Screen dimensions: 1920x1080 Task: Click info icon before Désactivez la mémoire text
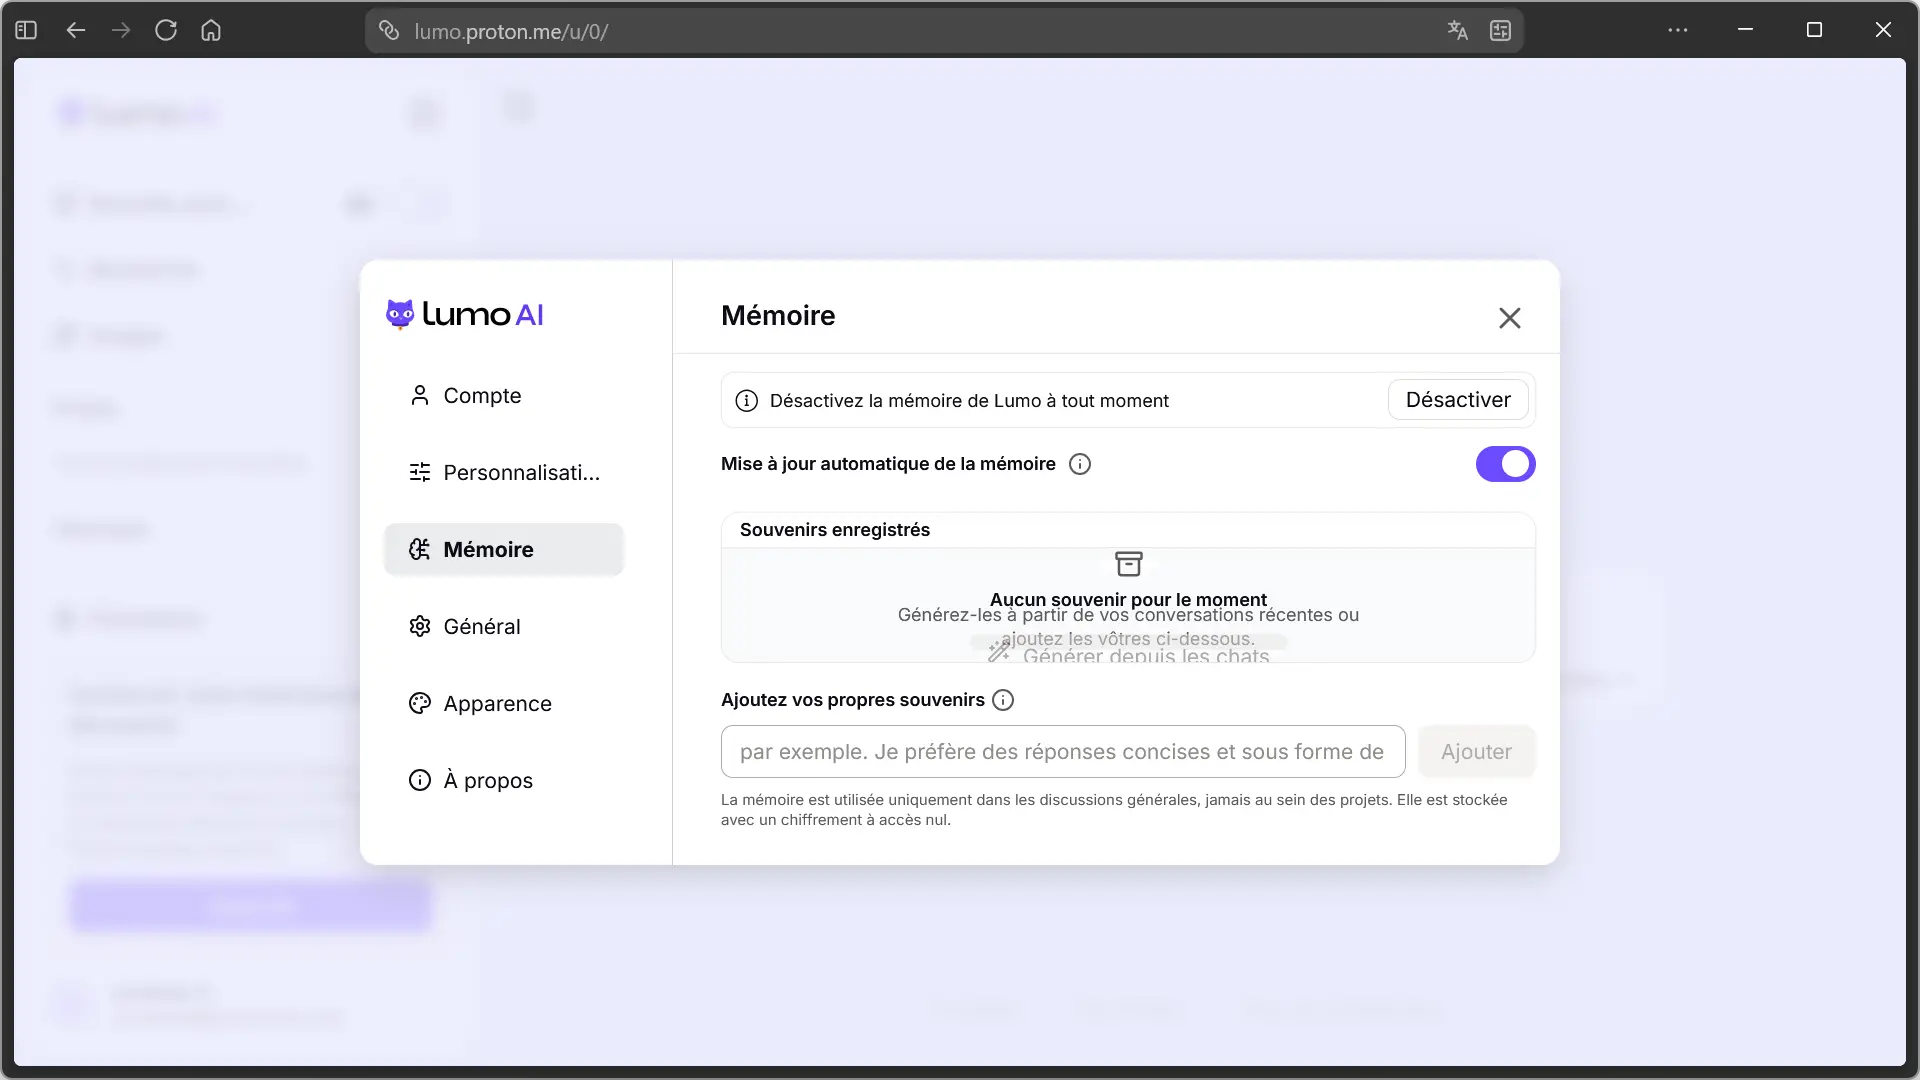(x=747, y=401)
